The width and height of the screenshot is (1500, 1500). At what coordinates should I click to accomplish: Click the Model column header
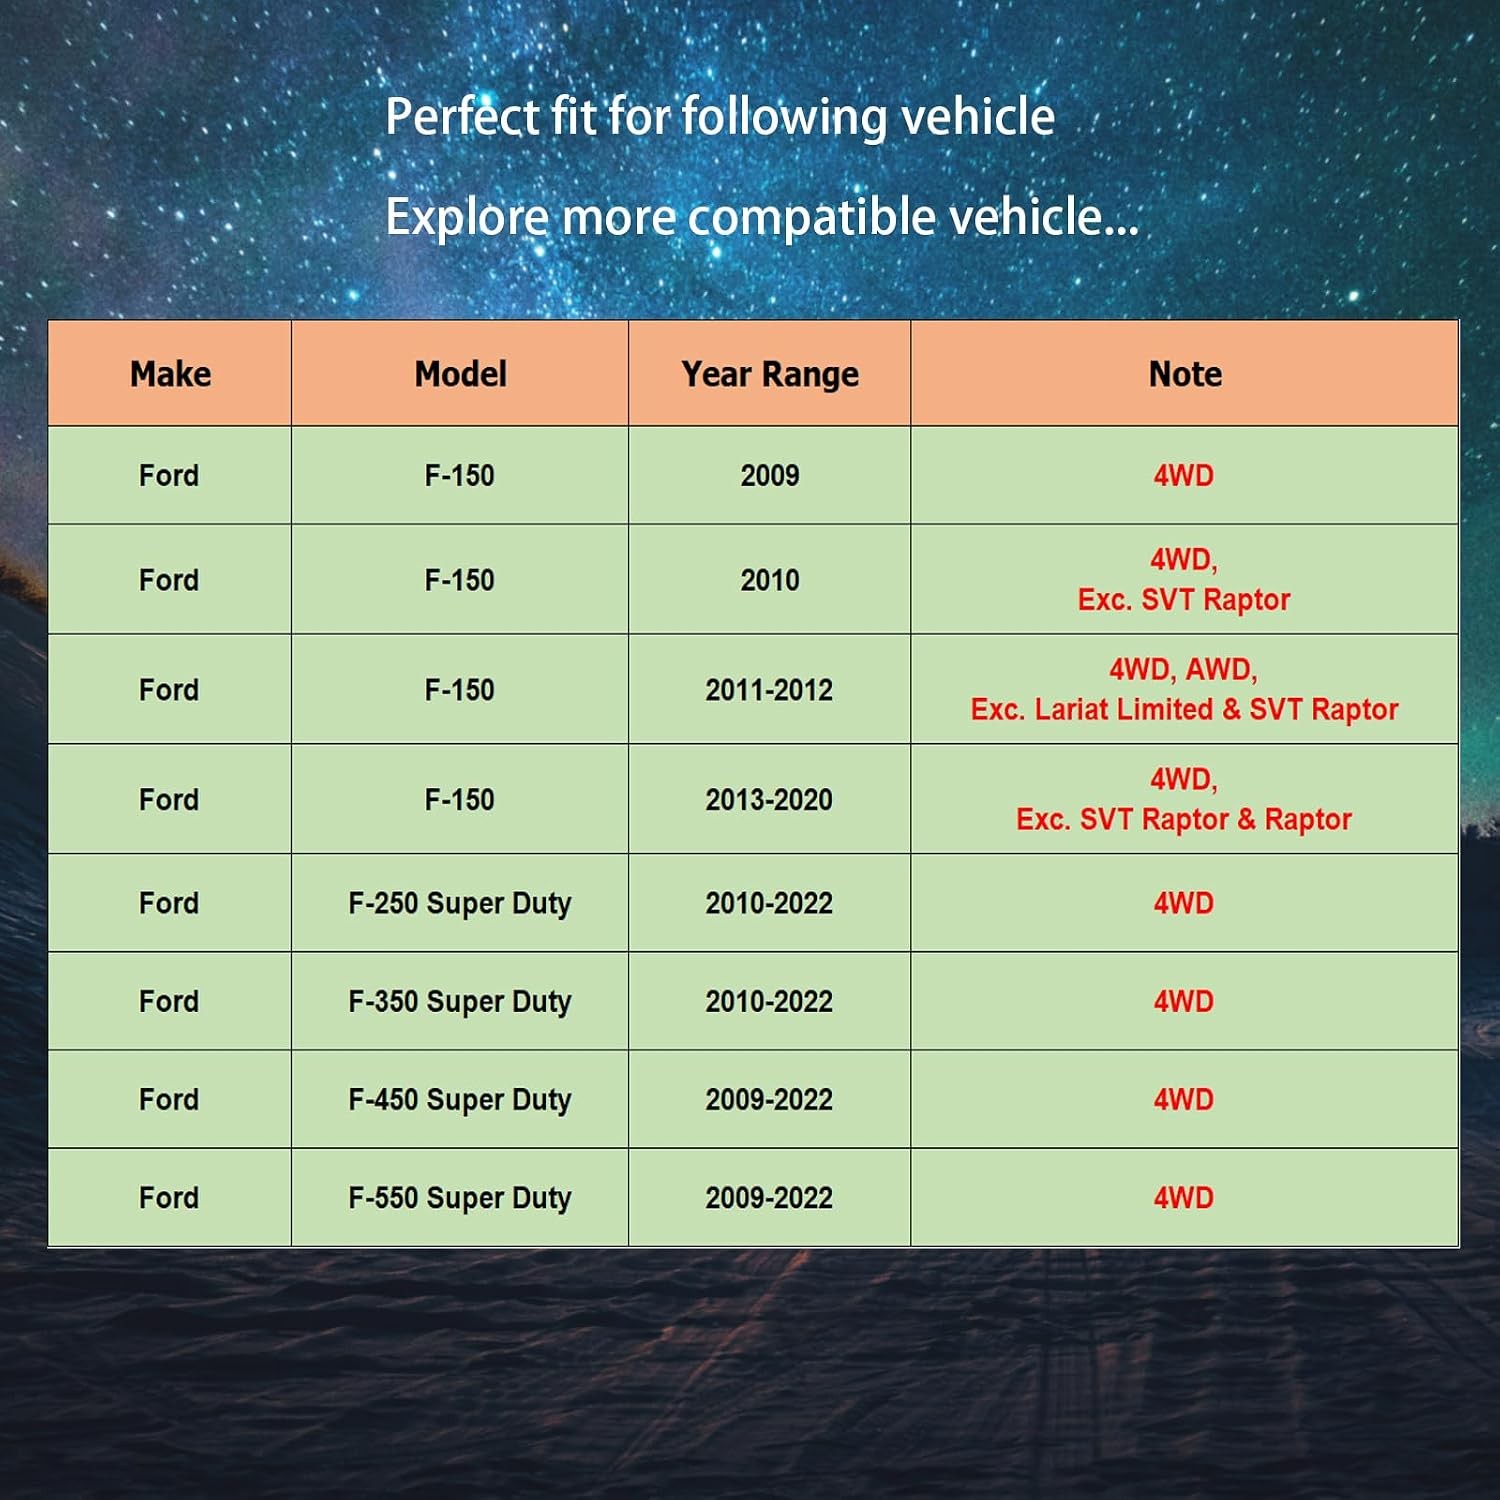click(x=460, y=374)
